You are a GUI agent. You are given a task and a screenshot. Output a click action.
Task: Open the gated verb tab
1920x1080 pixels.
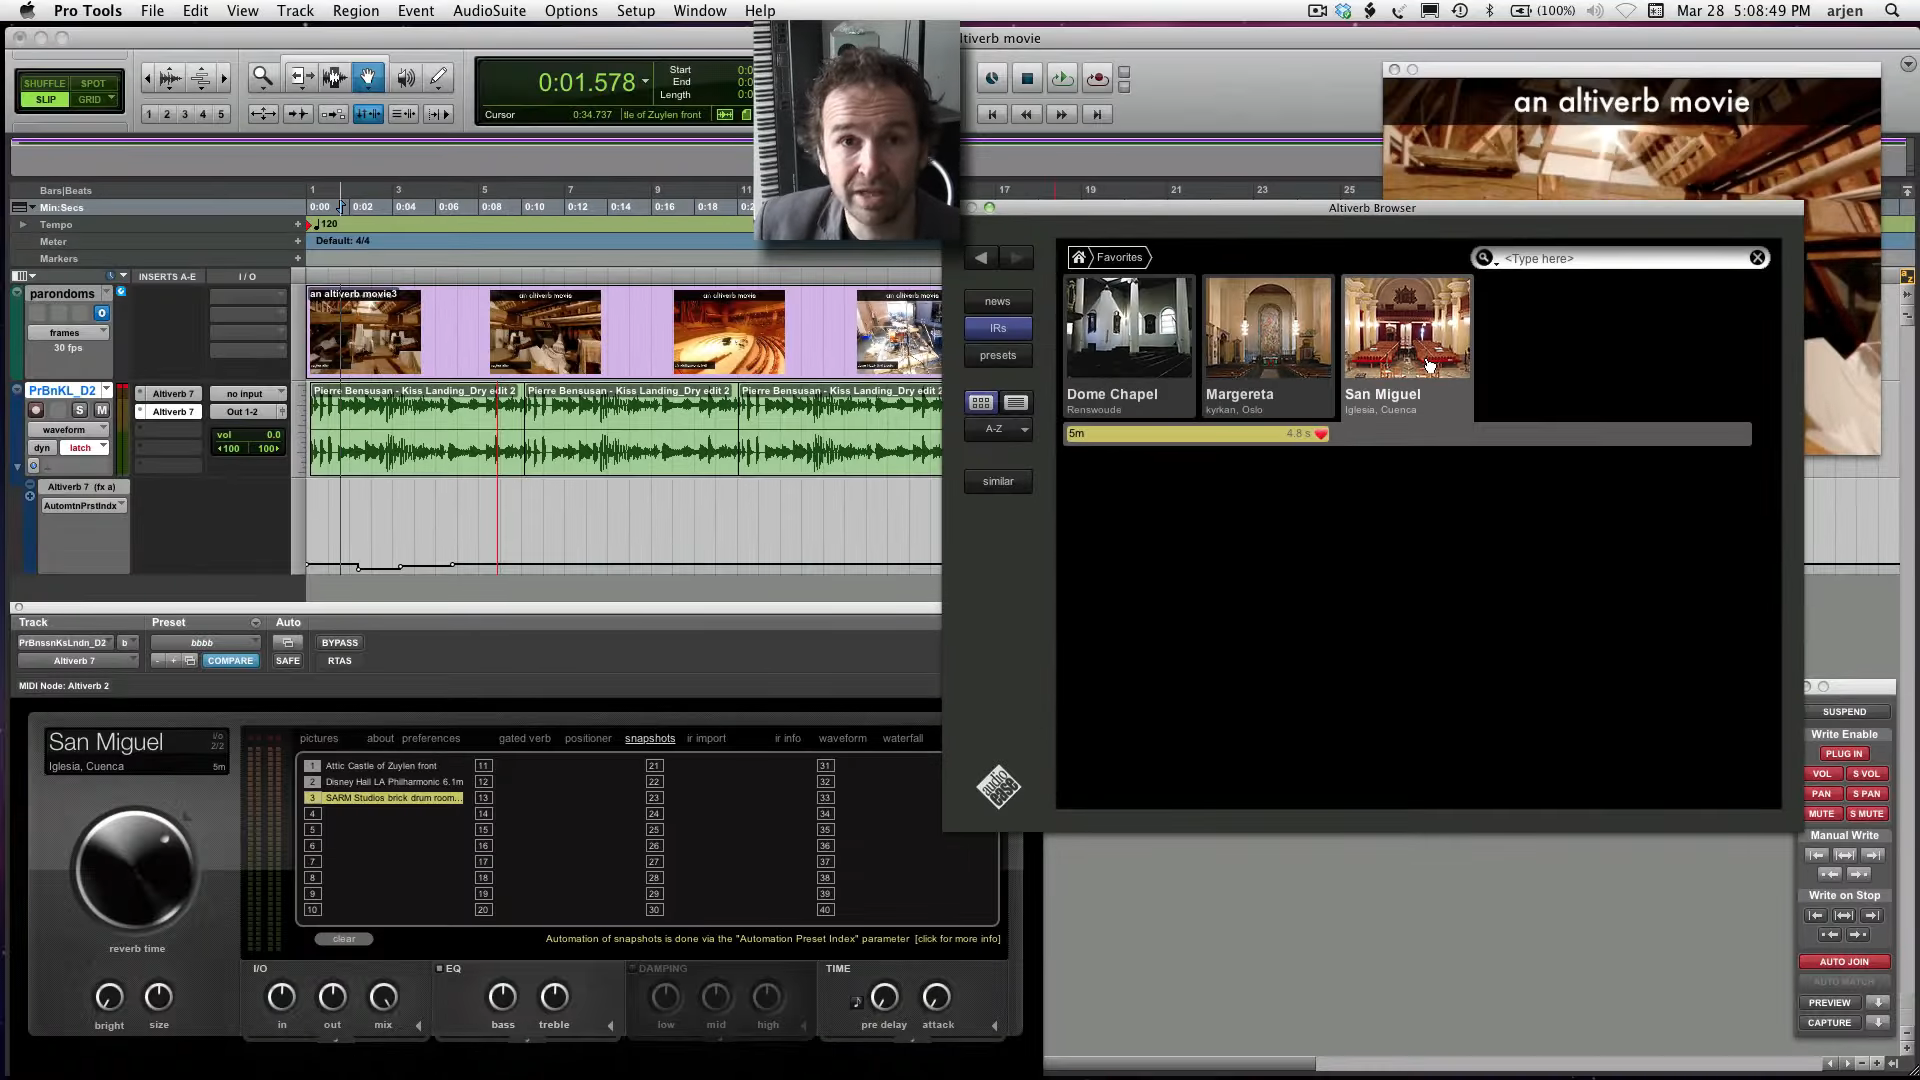click(x=524, y=738)
